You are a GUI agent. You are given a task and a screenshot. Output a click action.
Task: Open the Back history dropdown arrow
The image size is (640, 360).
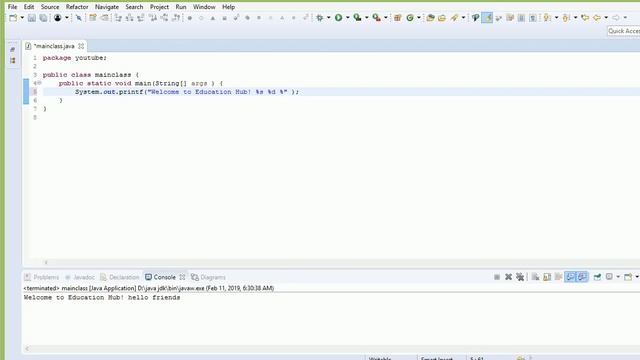606,18
